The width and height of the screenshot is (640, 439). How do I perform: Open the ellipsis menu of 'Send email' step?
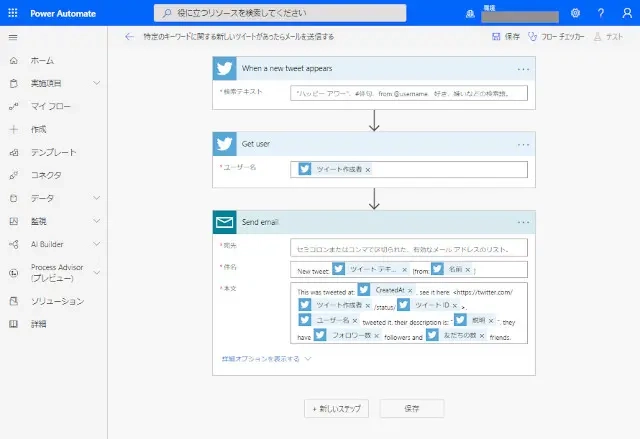pyautogui.click(x=523, y=223)
